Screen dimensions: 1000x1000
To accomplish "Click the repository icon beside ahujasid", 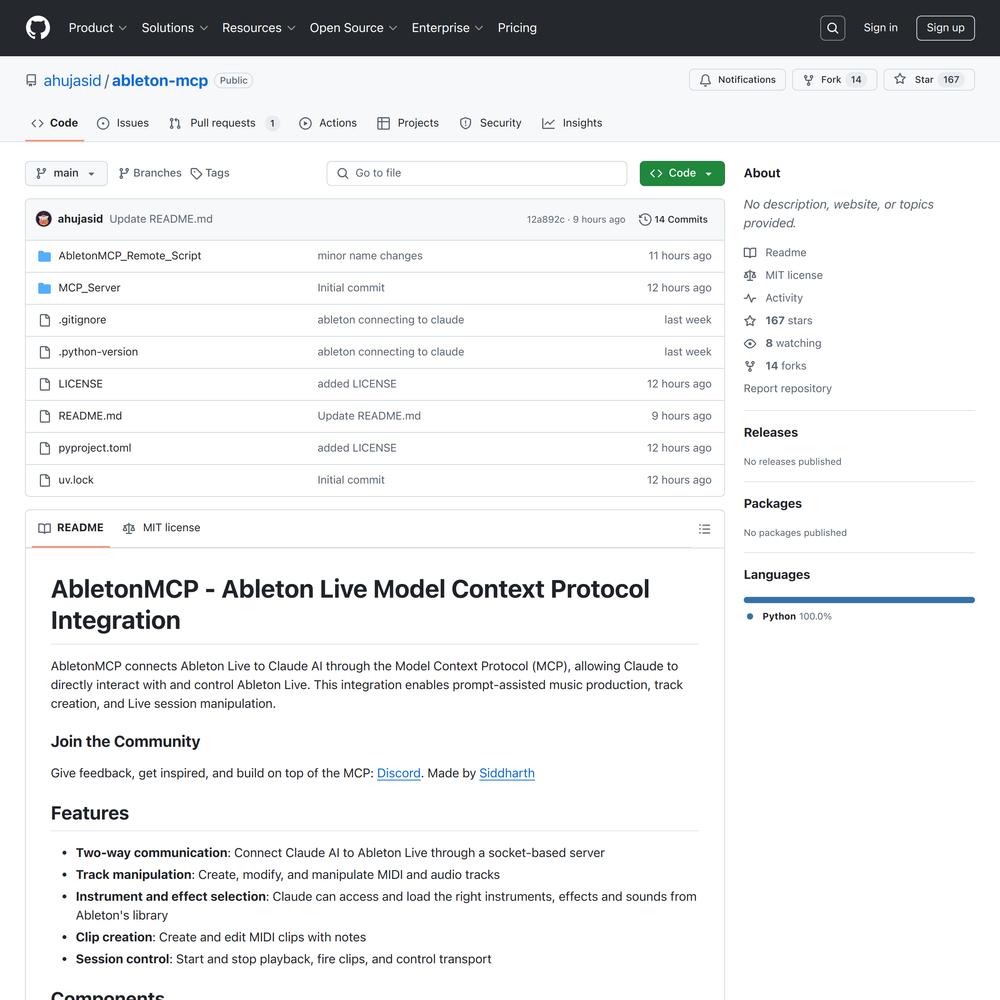I will [x=31, y=80].
